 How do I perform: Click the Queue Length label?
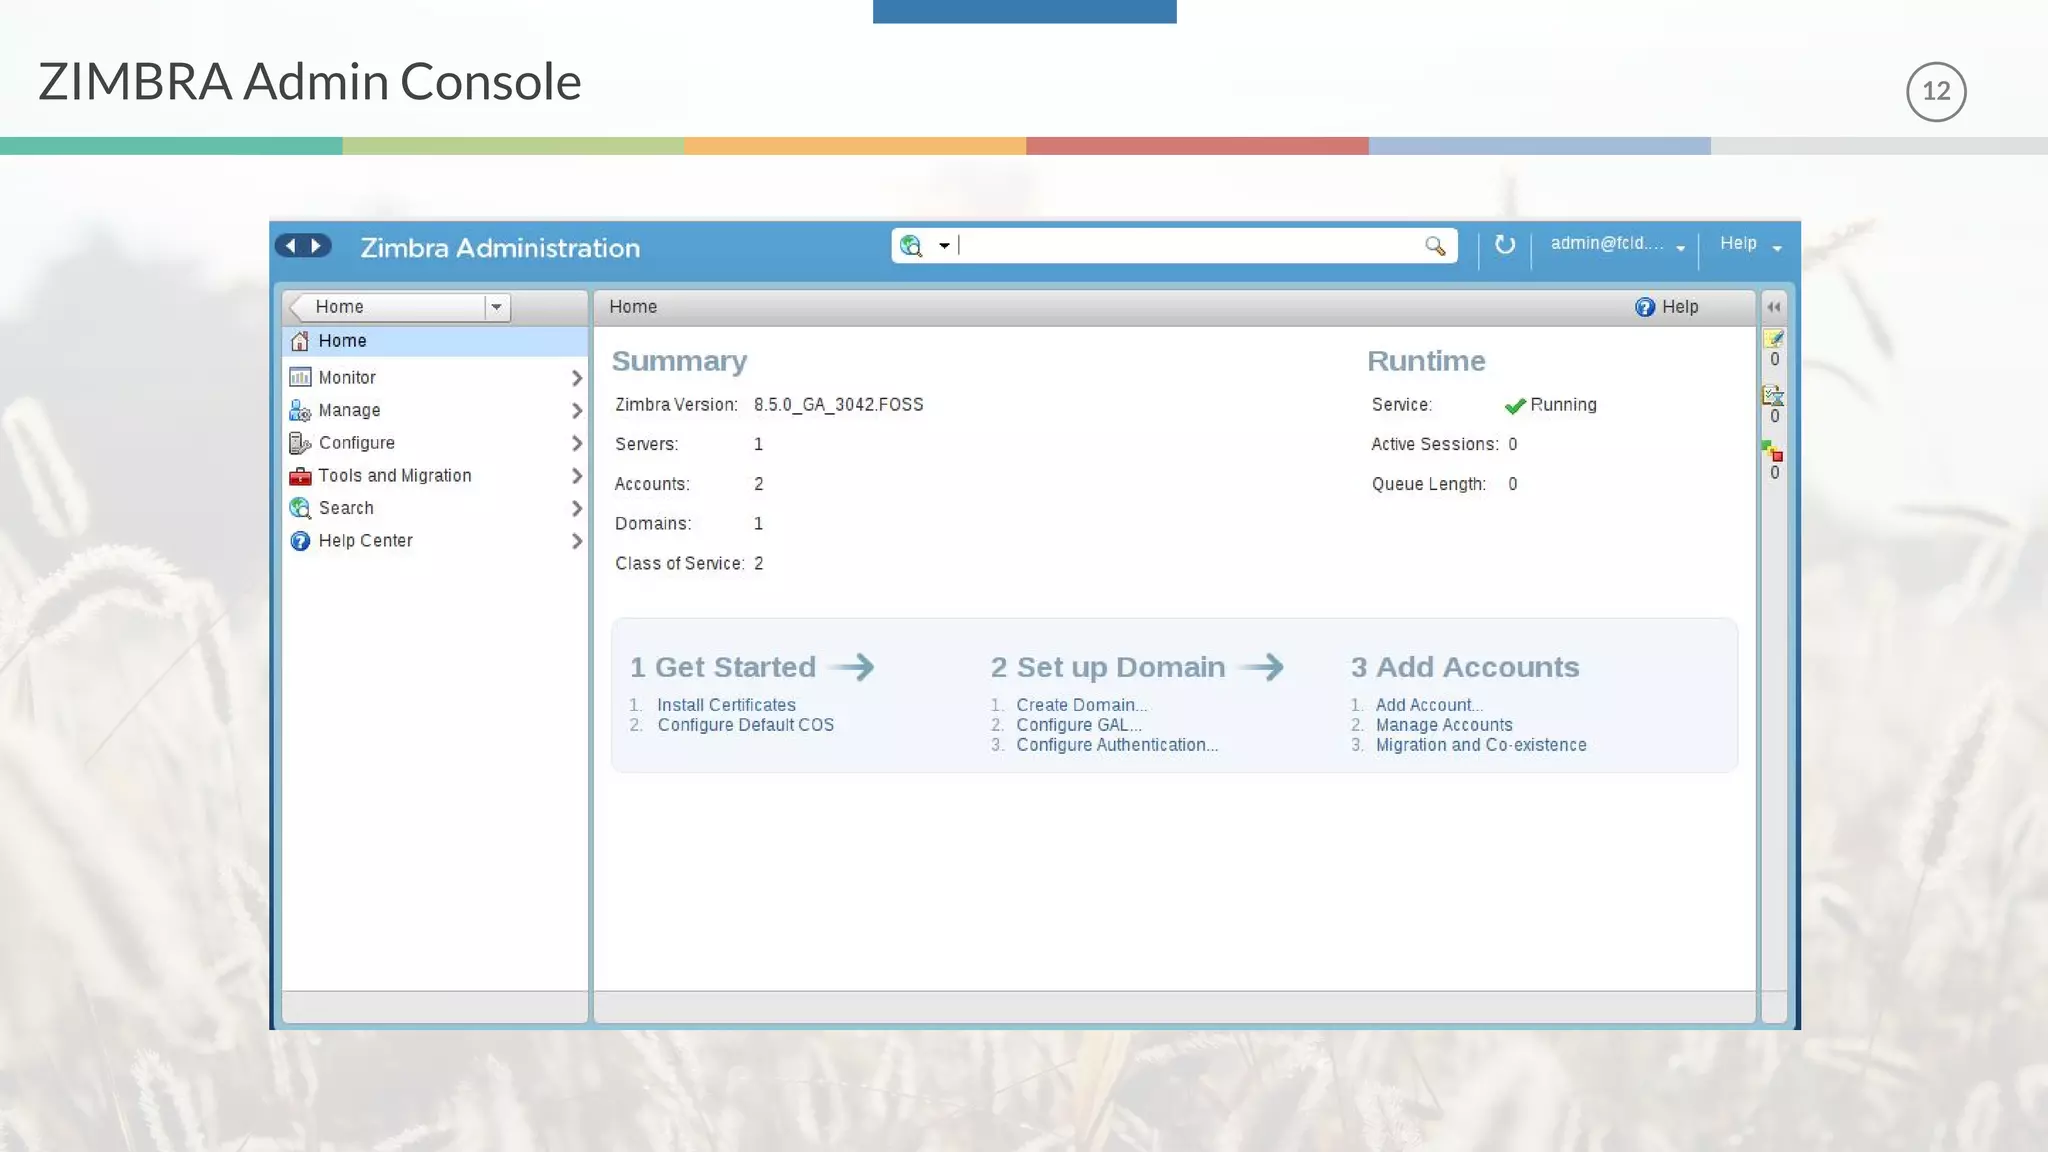pyautogui.click(x=1429, y=484)
